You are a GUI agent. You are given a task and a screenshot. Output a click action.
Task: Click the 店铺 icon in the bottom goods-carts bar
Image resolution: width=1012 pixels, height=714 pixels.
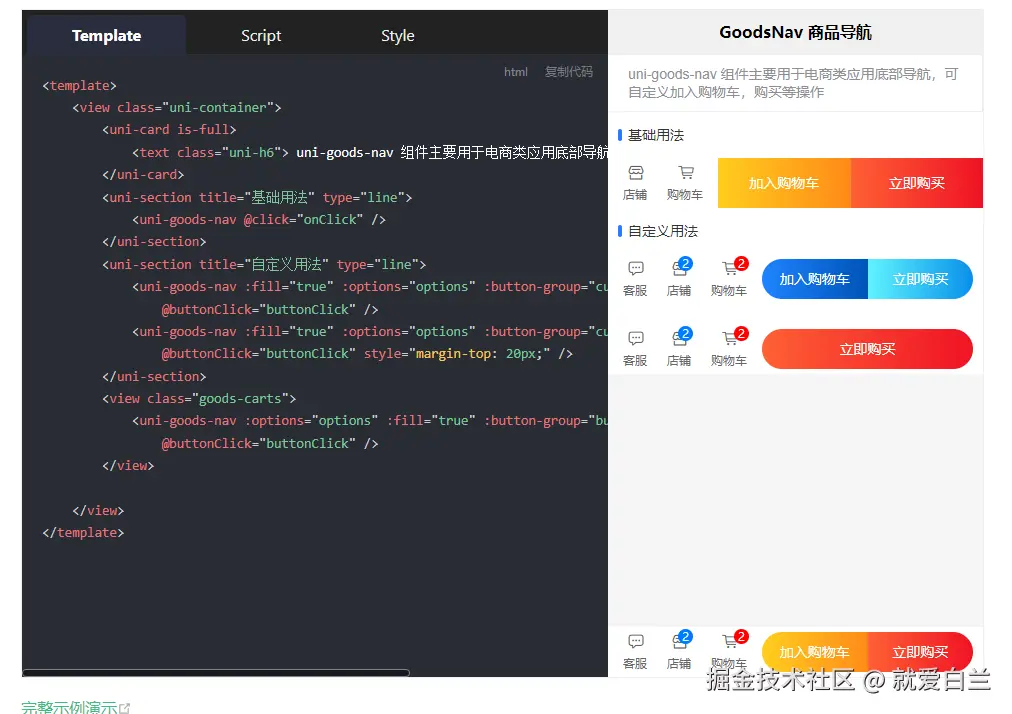(x=680, y=651)
